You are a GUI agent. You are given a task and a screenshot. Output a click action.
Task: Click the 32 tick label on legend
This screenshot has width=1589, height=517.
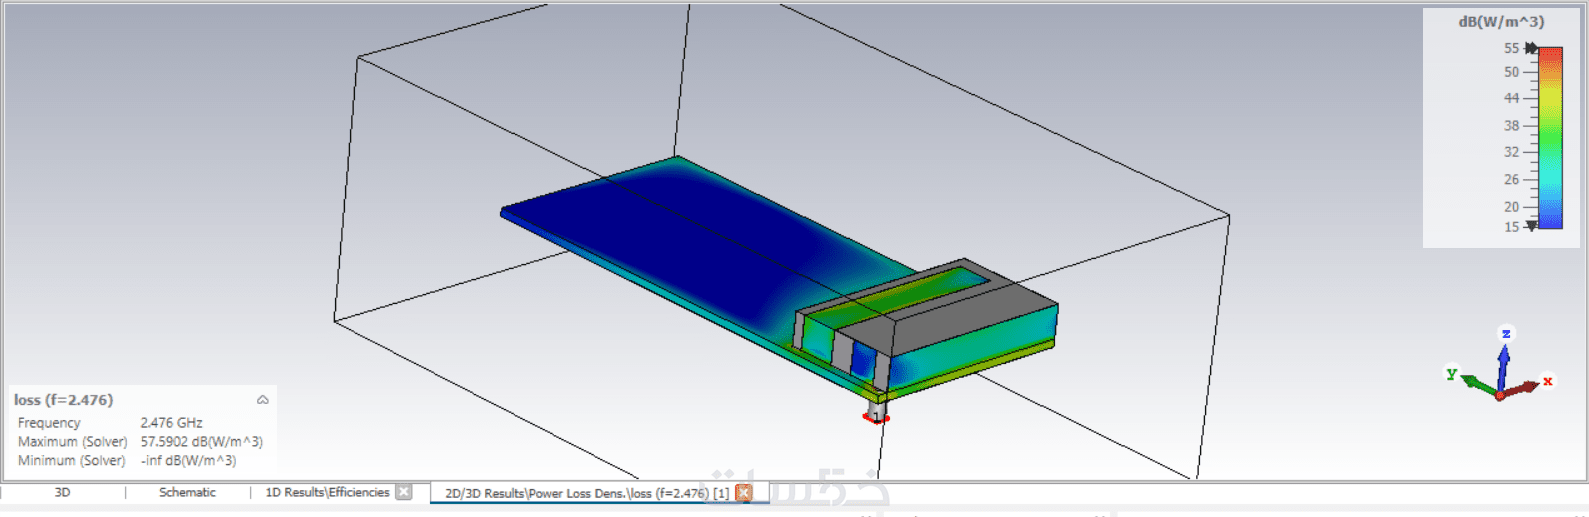1511,152
